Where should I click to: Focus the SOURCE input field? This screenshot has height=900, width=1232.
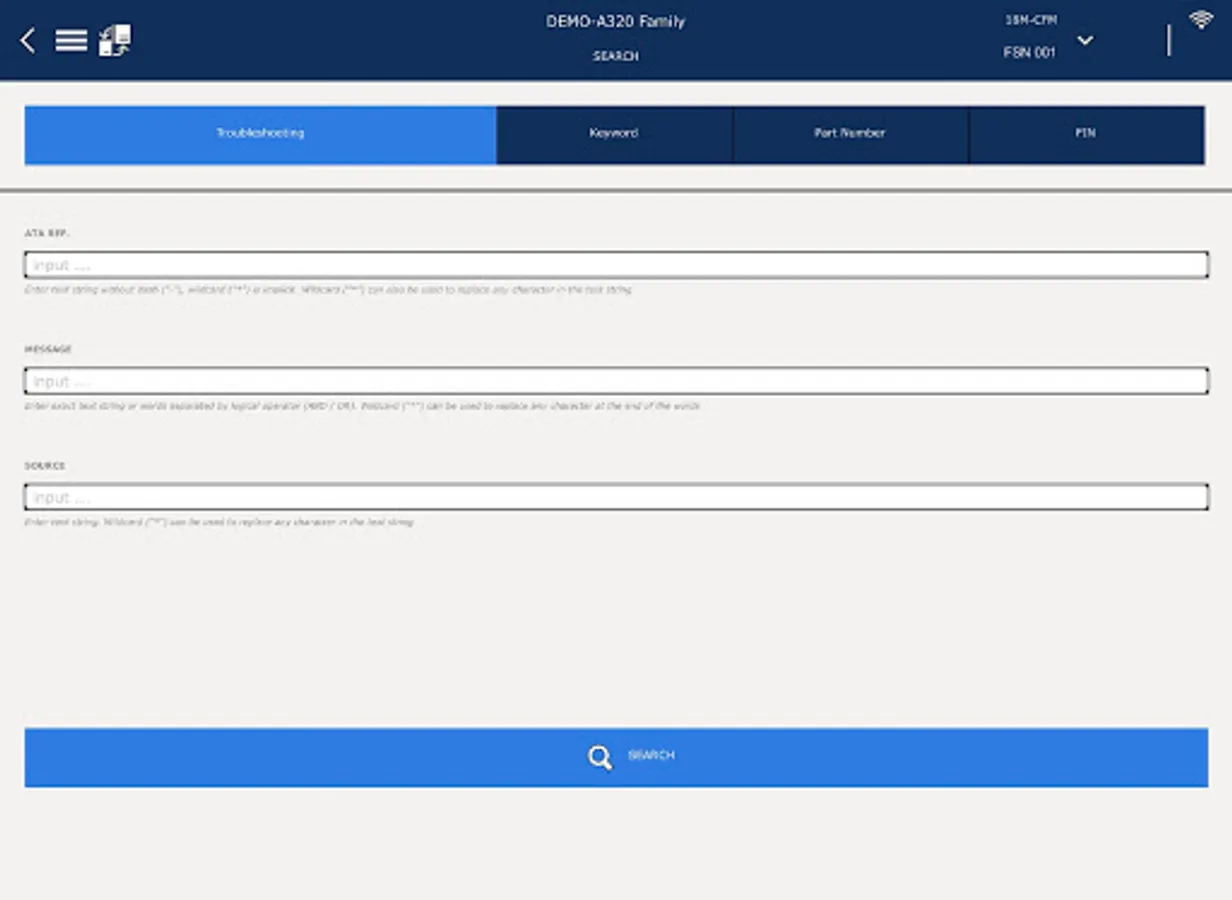pyautogui.click(x=616, y=497)
